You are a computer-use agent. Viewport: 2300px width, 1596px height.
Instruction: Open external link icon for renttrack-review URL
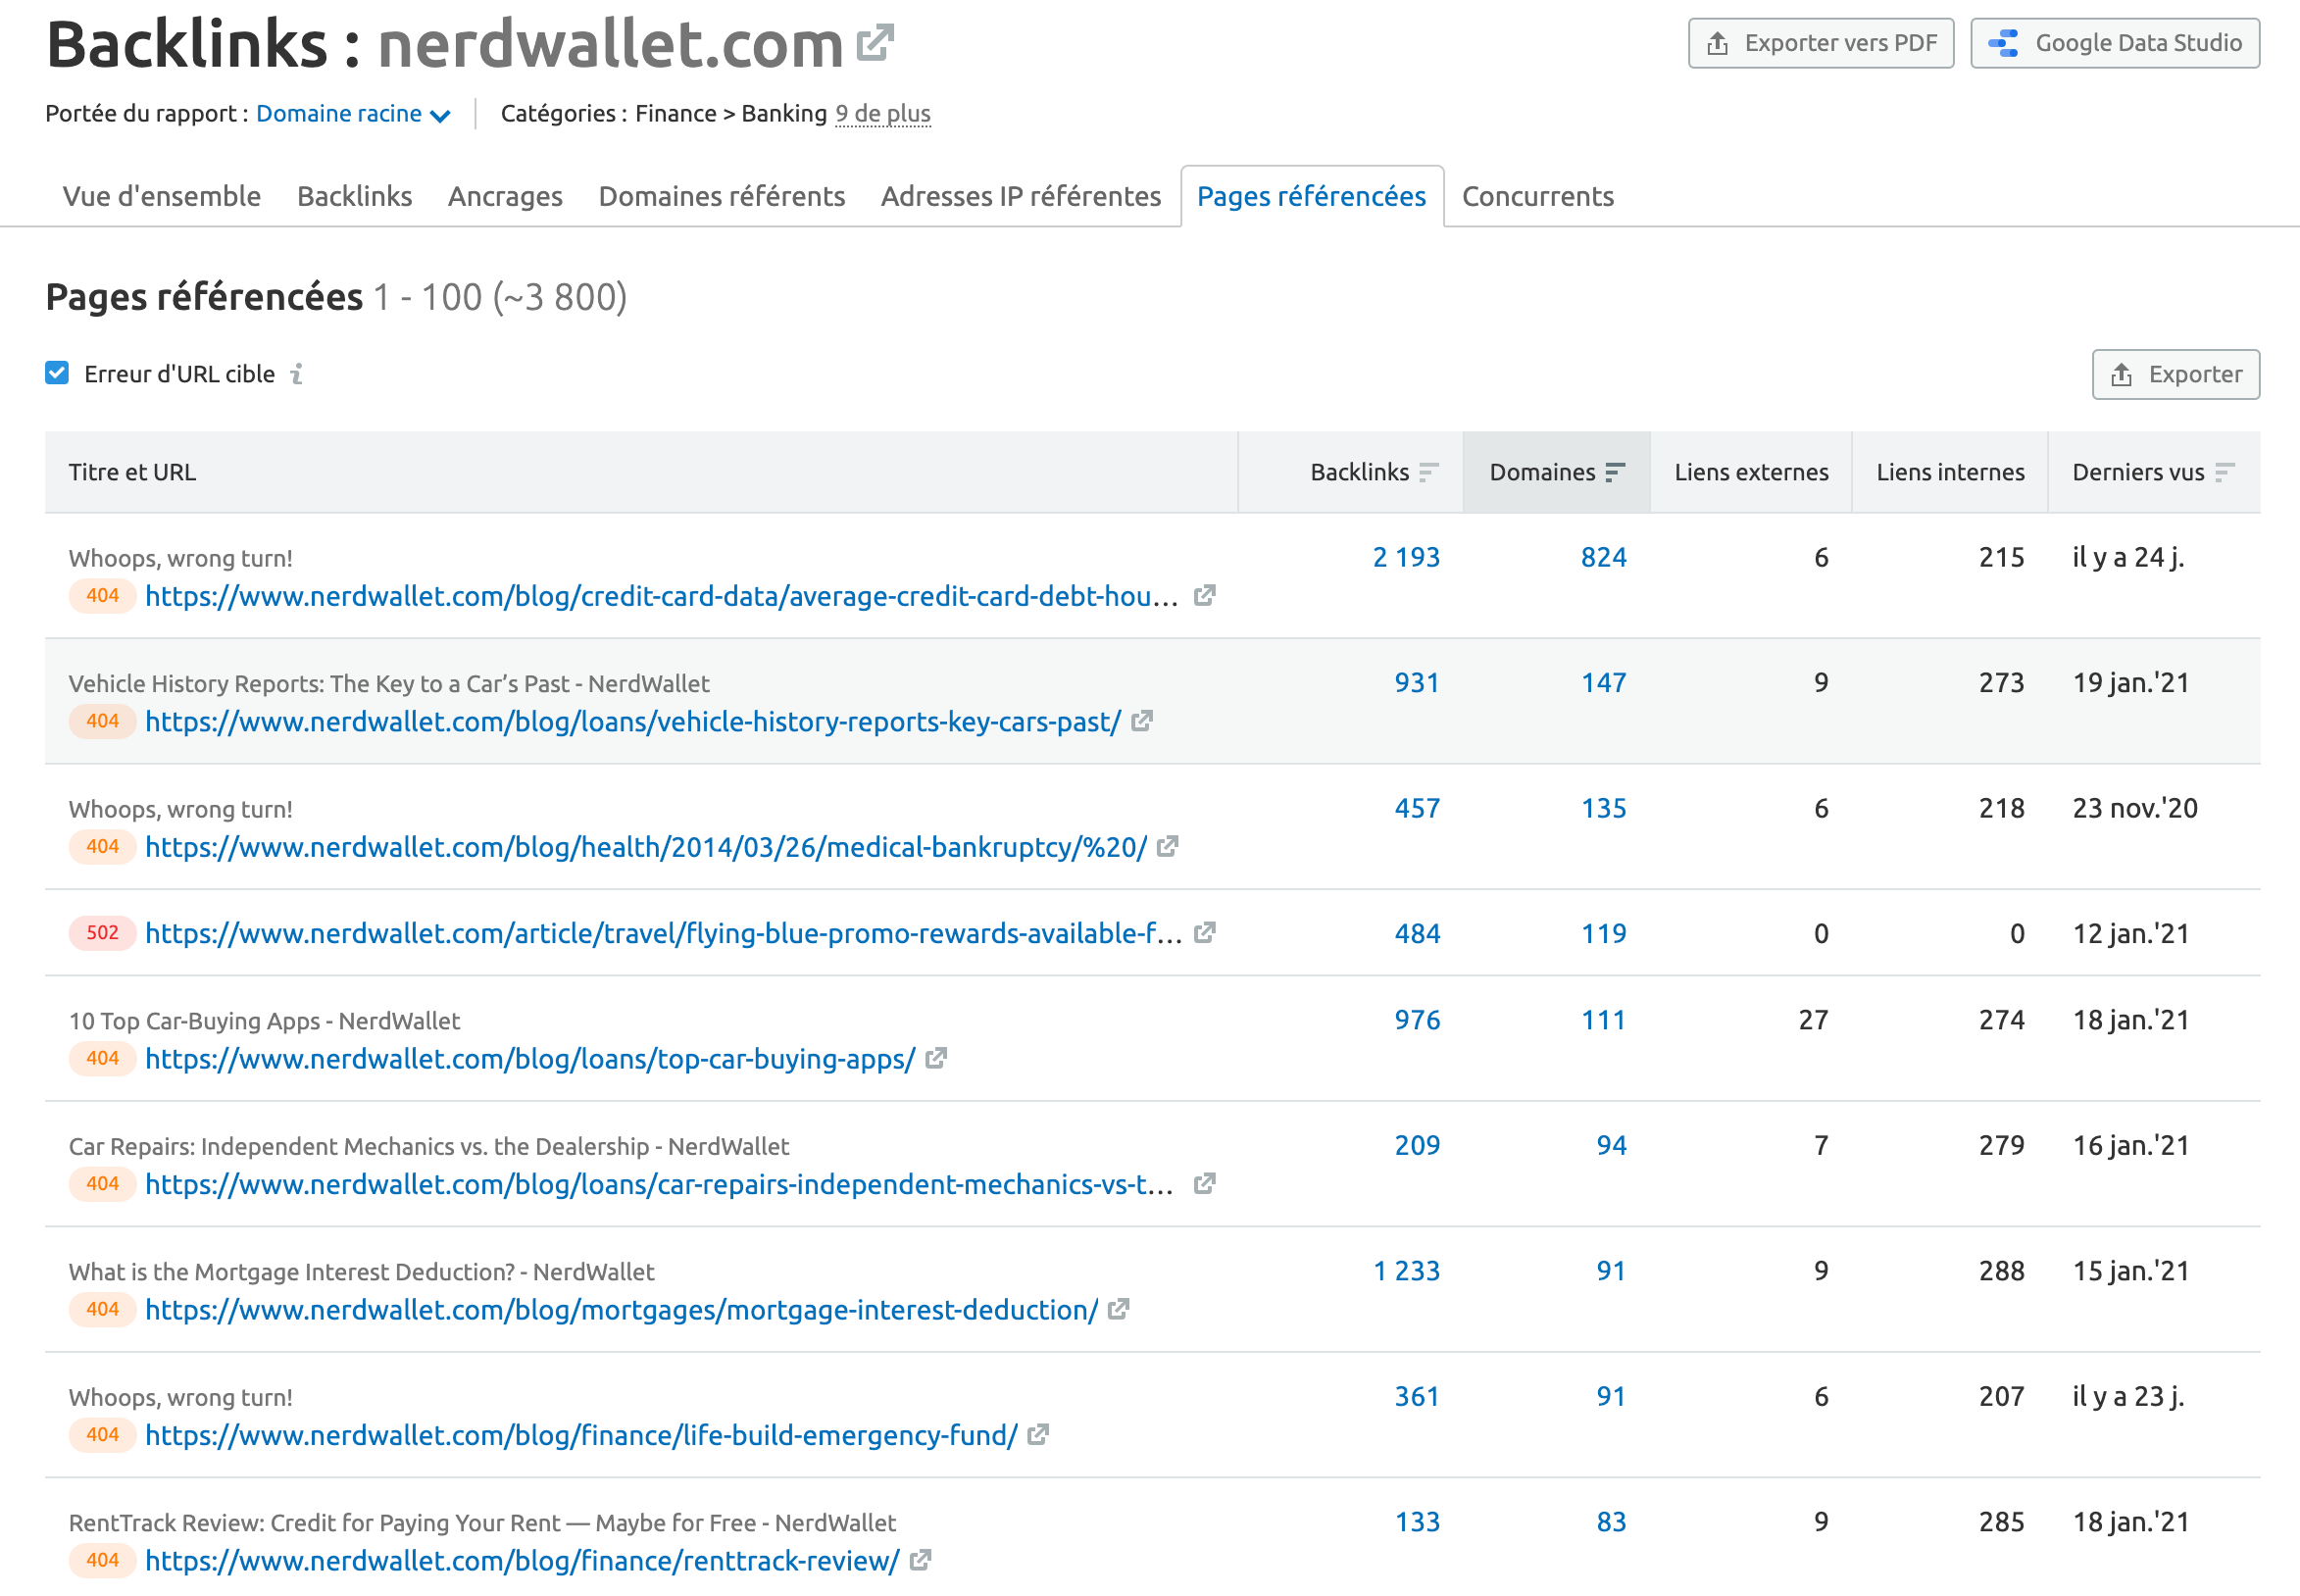click(921, 1560)
